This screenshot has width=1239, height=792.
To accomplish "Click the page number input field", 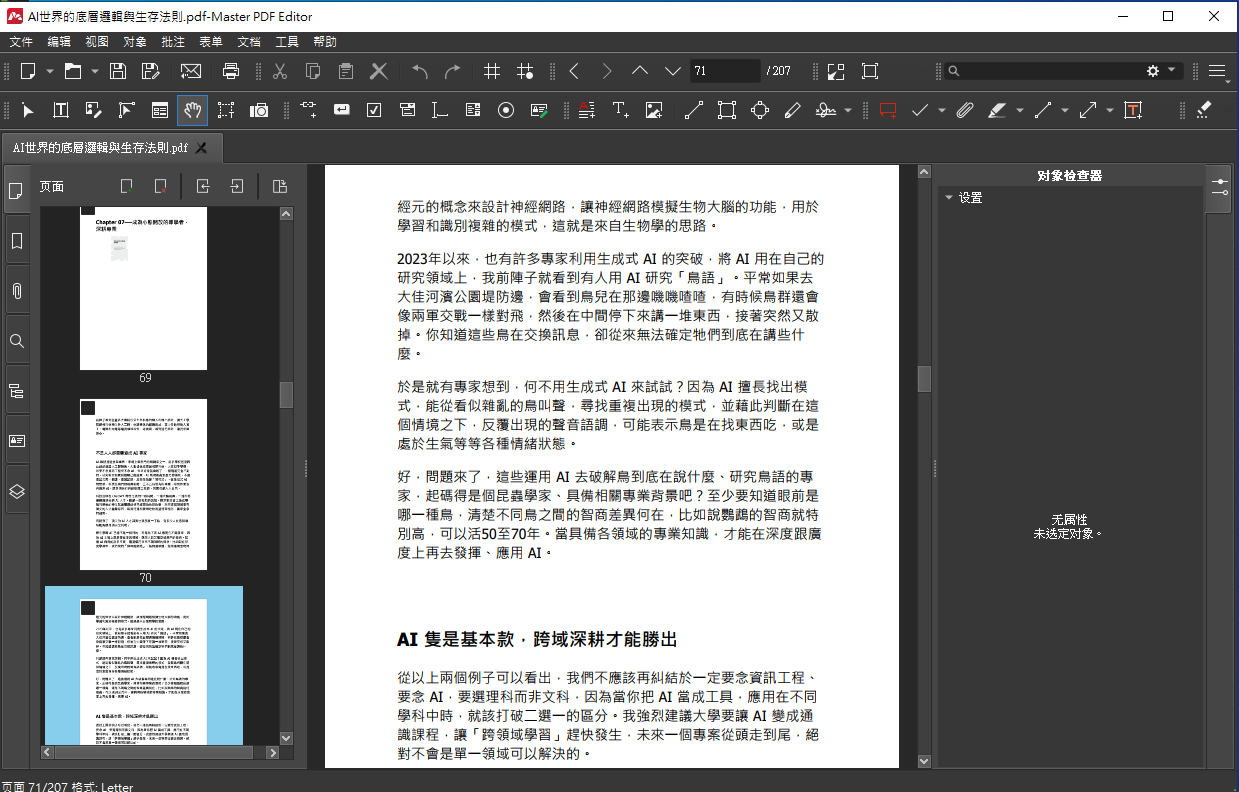I will [725, 71].
